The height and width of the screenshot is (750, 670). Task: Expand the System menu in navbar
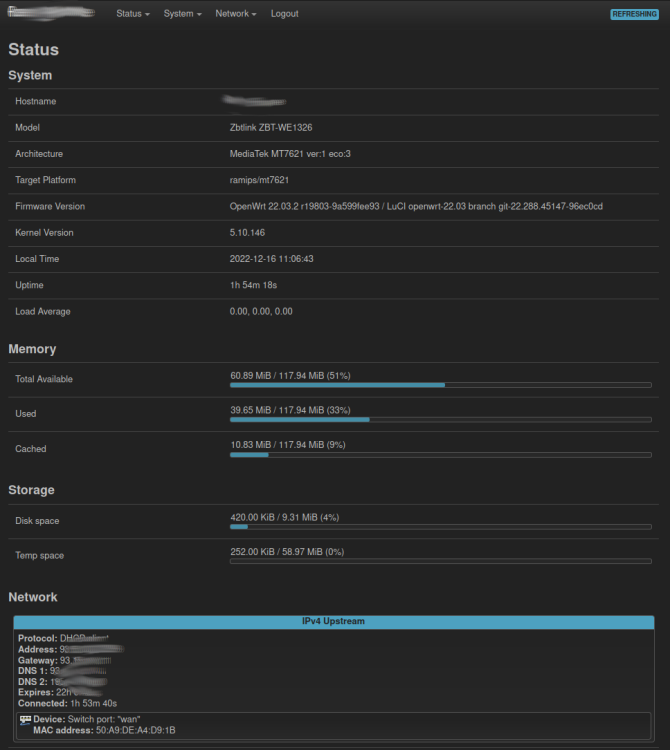(x=182, y=14)
